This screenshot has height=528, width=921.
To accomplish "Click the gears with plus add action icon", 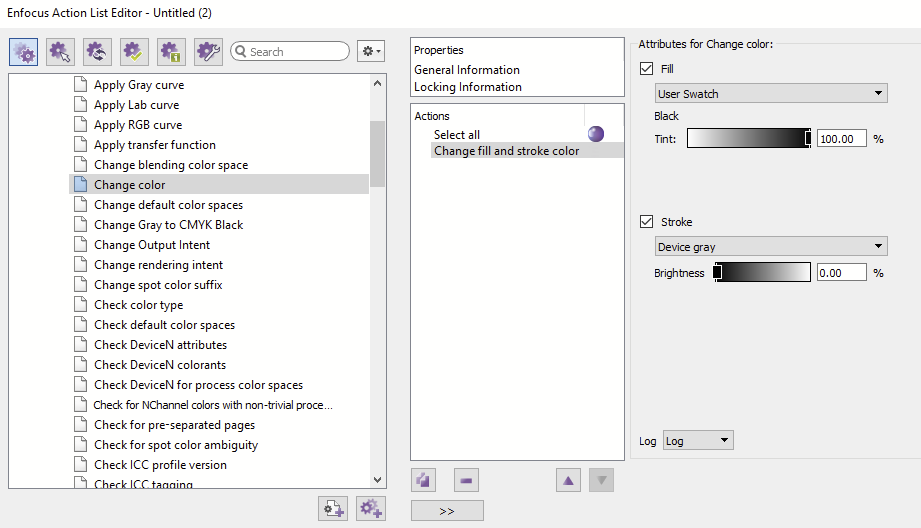I will tap(371, 508).
